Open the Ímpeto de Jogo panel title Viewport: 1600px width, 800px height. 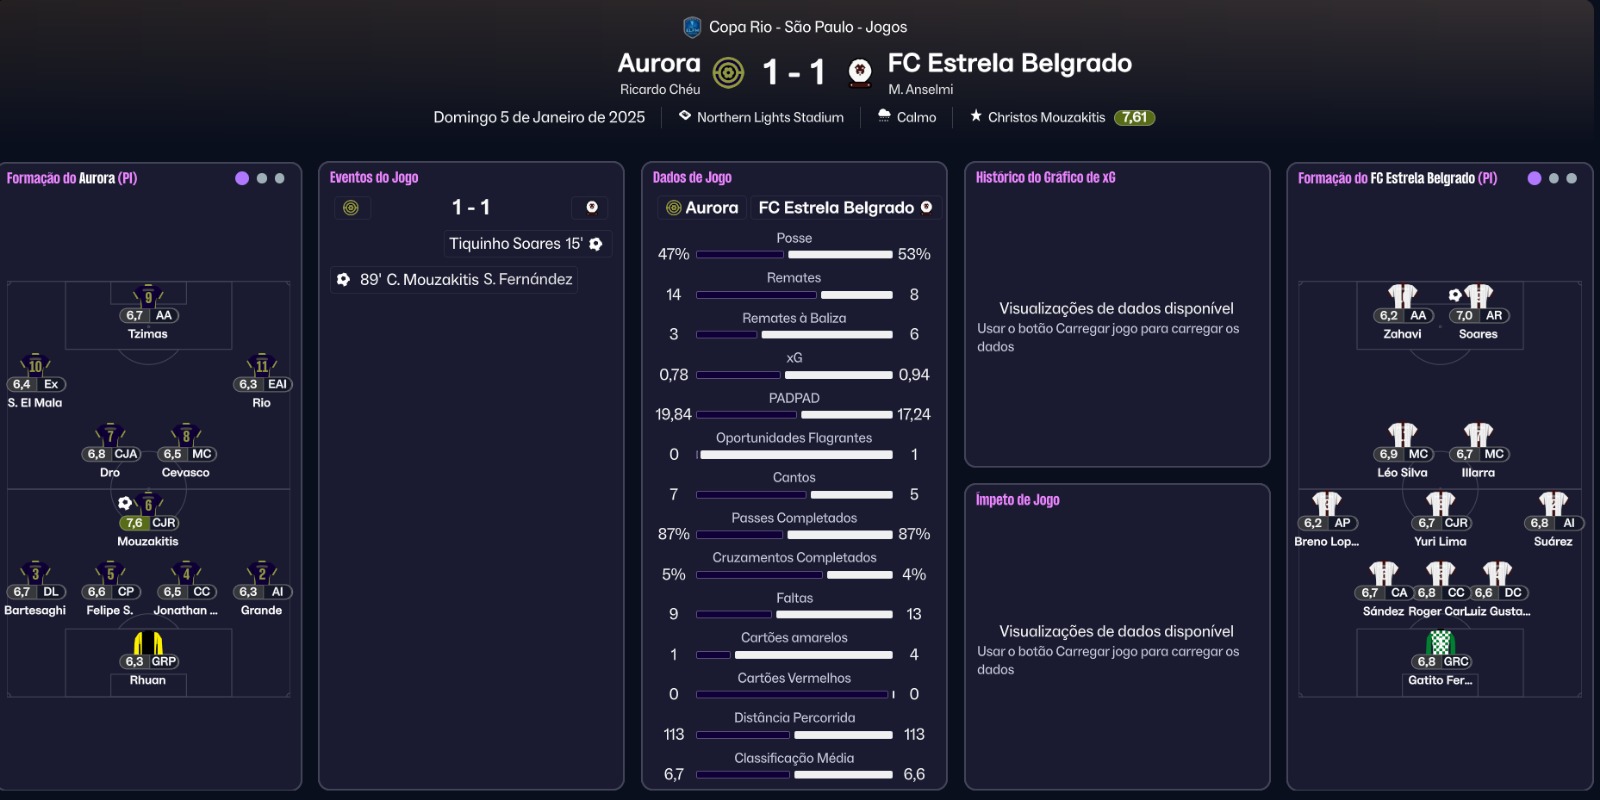[x=1017, y=500]
